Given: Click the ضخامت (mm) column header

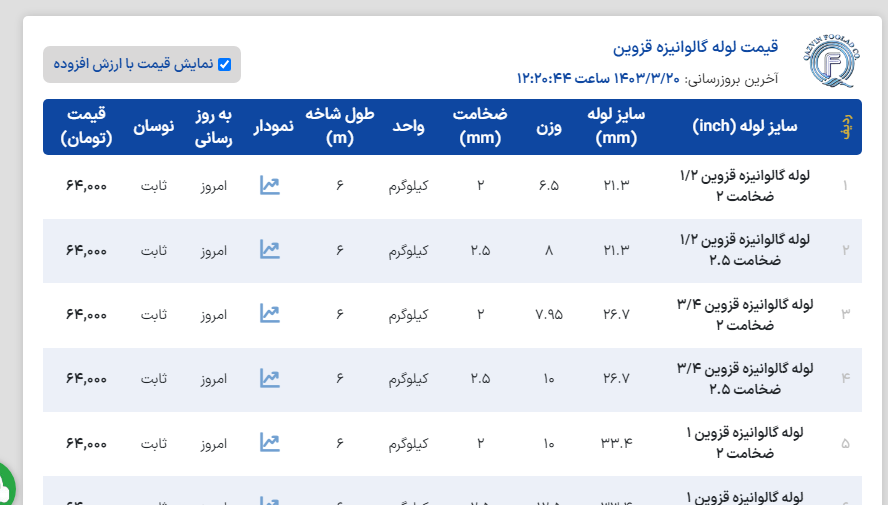Looking at the screenshot, I should pos(480,127).
